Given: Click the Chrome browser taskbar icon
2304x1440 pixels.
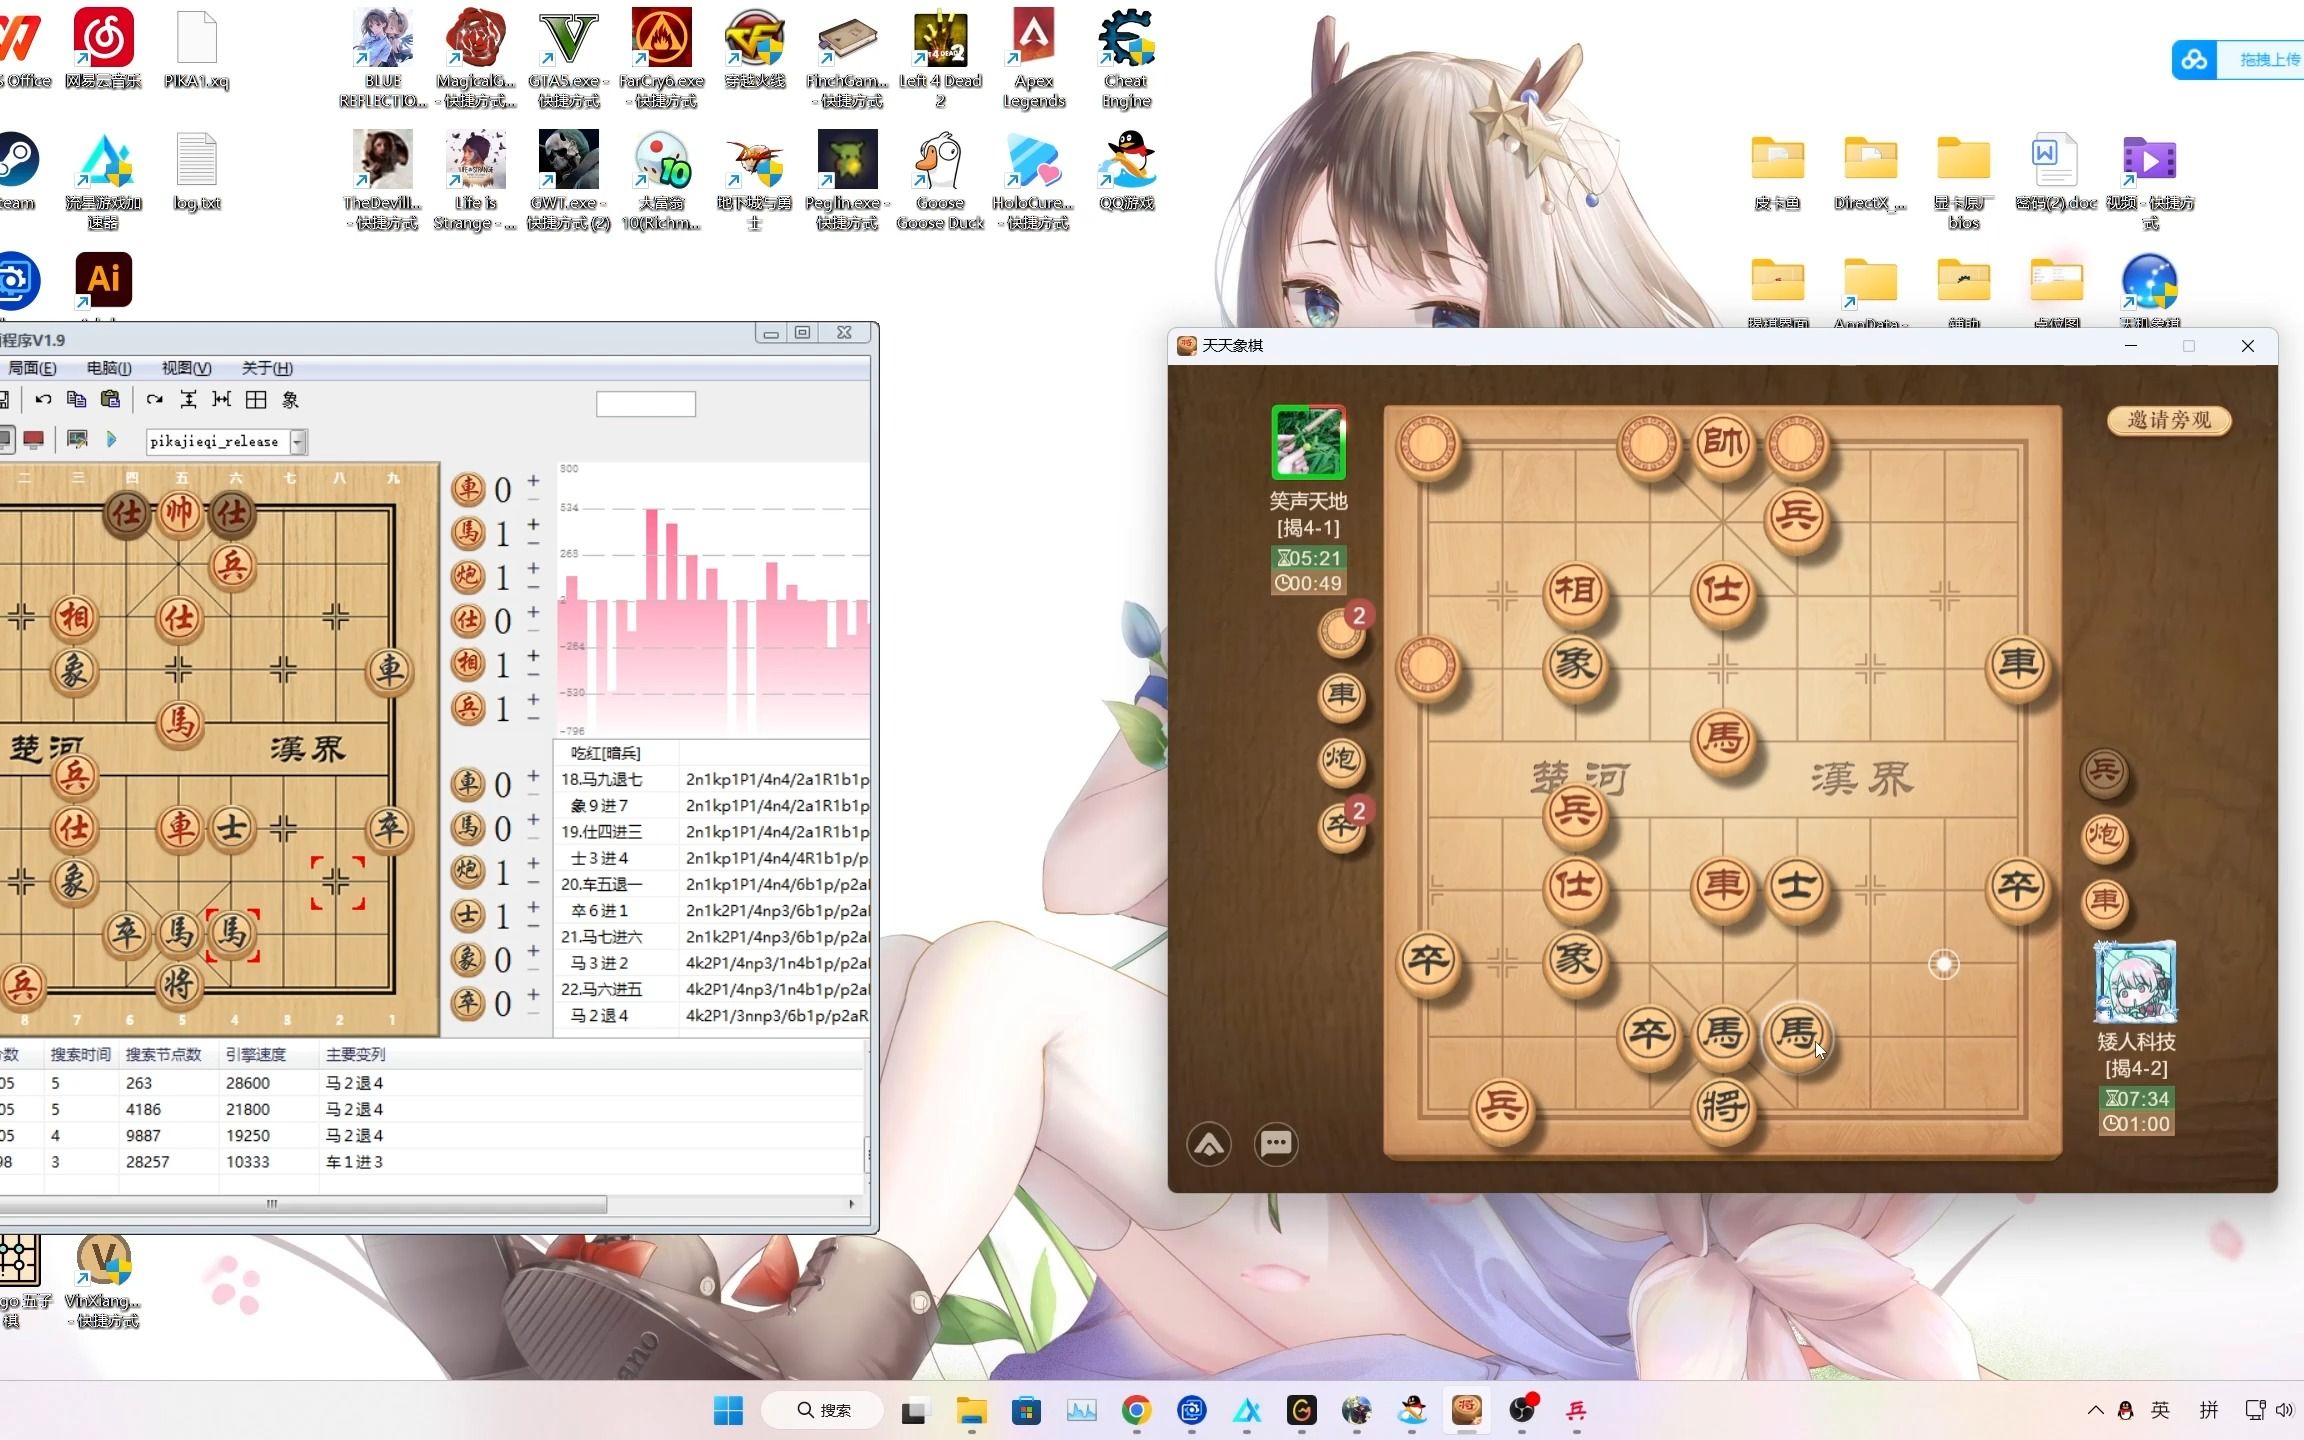Looking at the screenshot, I should point(1135,1408).
